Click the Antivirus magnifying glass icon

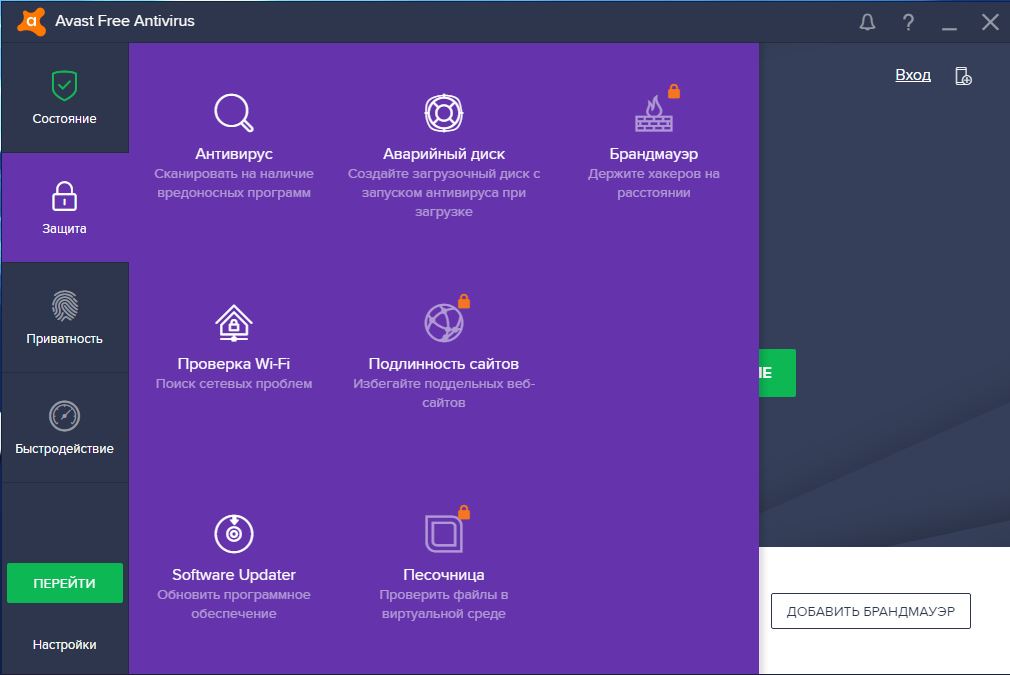[234, 113]
